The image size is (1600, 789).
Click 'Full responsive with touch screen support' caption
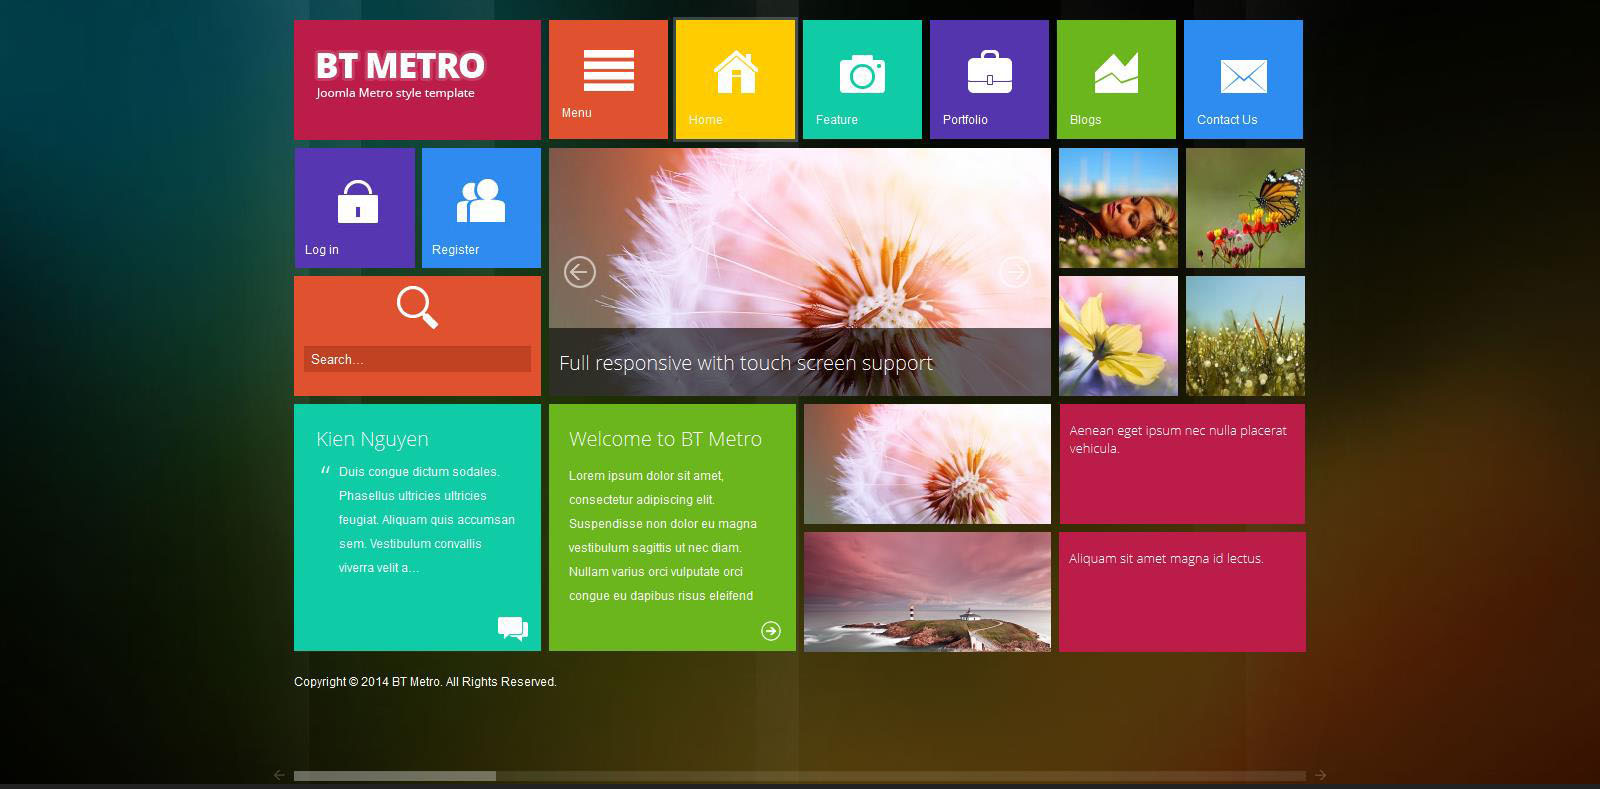[746, 363]
